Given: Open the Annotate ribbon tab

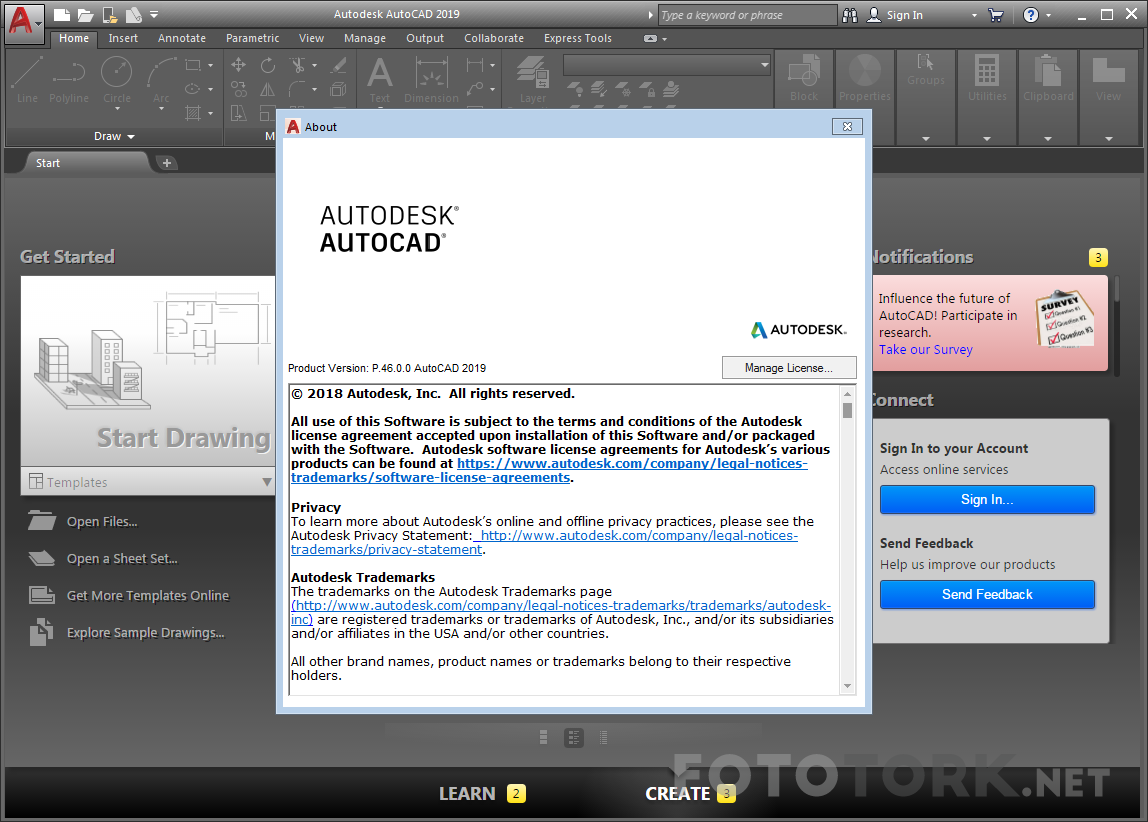Looking at the screenshot, I should 182,38.
